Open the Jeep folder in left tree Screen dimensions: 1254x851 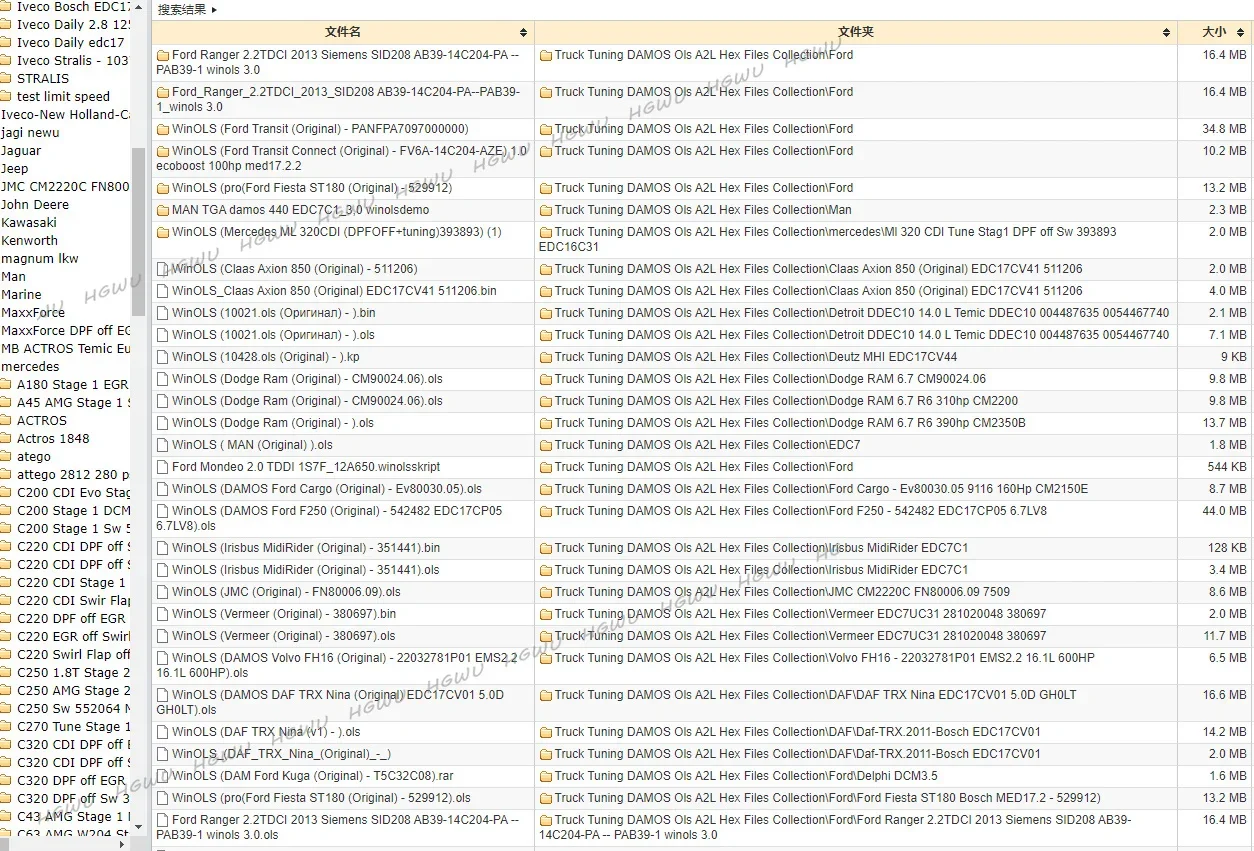[x=15, y=168]
